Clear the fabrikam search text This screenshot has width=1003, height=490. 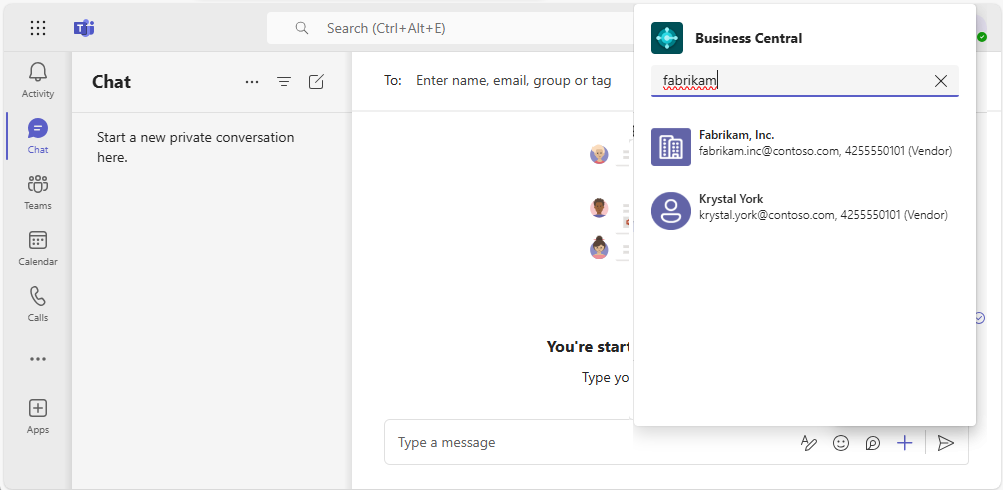pos(940,81)
